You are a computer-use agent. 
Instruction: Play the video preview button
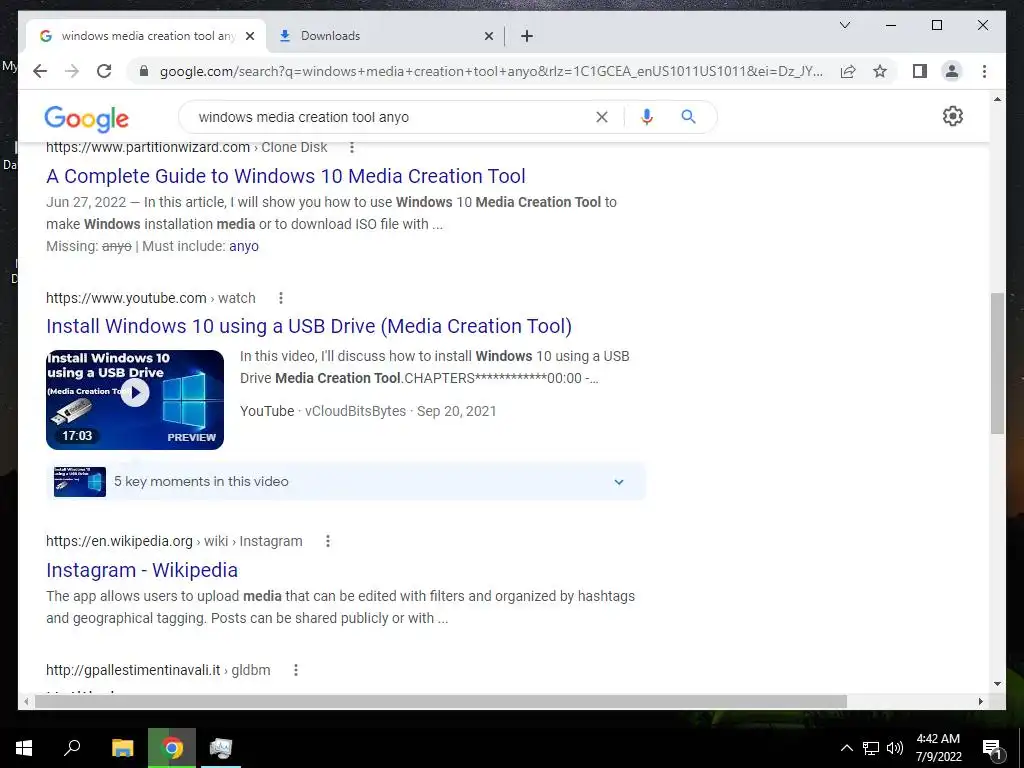(x=135, y=392)
